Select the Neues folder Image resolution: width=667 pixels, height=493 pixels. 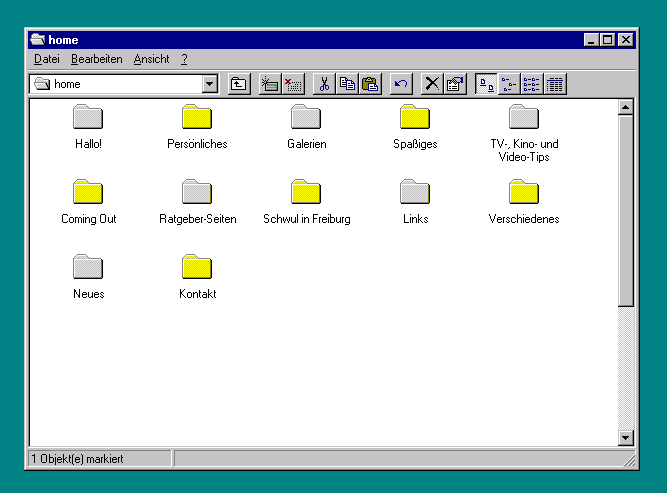click(88, 276)
